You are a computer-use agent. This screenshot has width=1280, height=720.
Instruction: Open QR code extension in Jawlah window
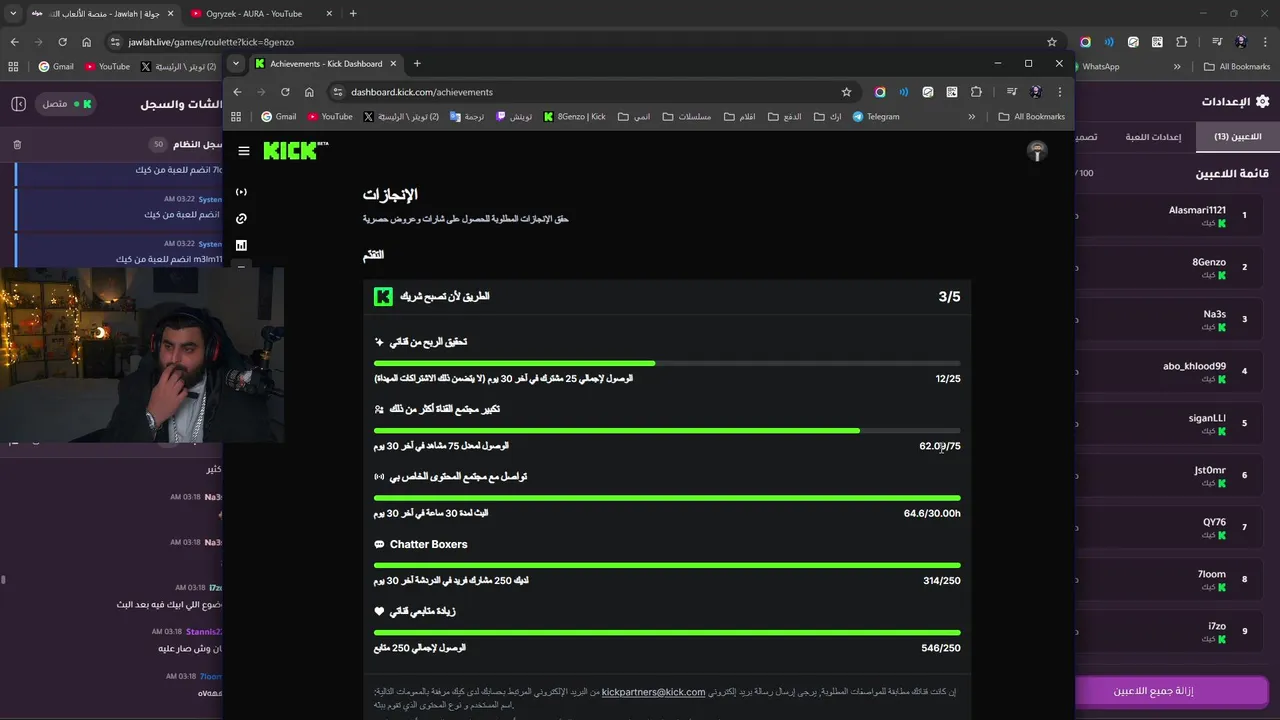click(1156, 42)
